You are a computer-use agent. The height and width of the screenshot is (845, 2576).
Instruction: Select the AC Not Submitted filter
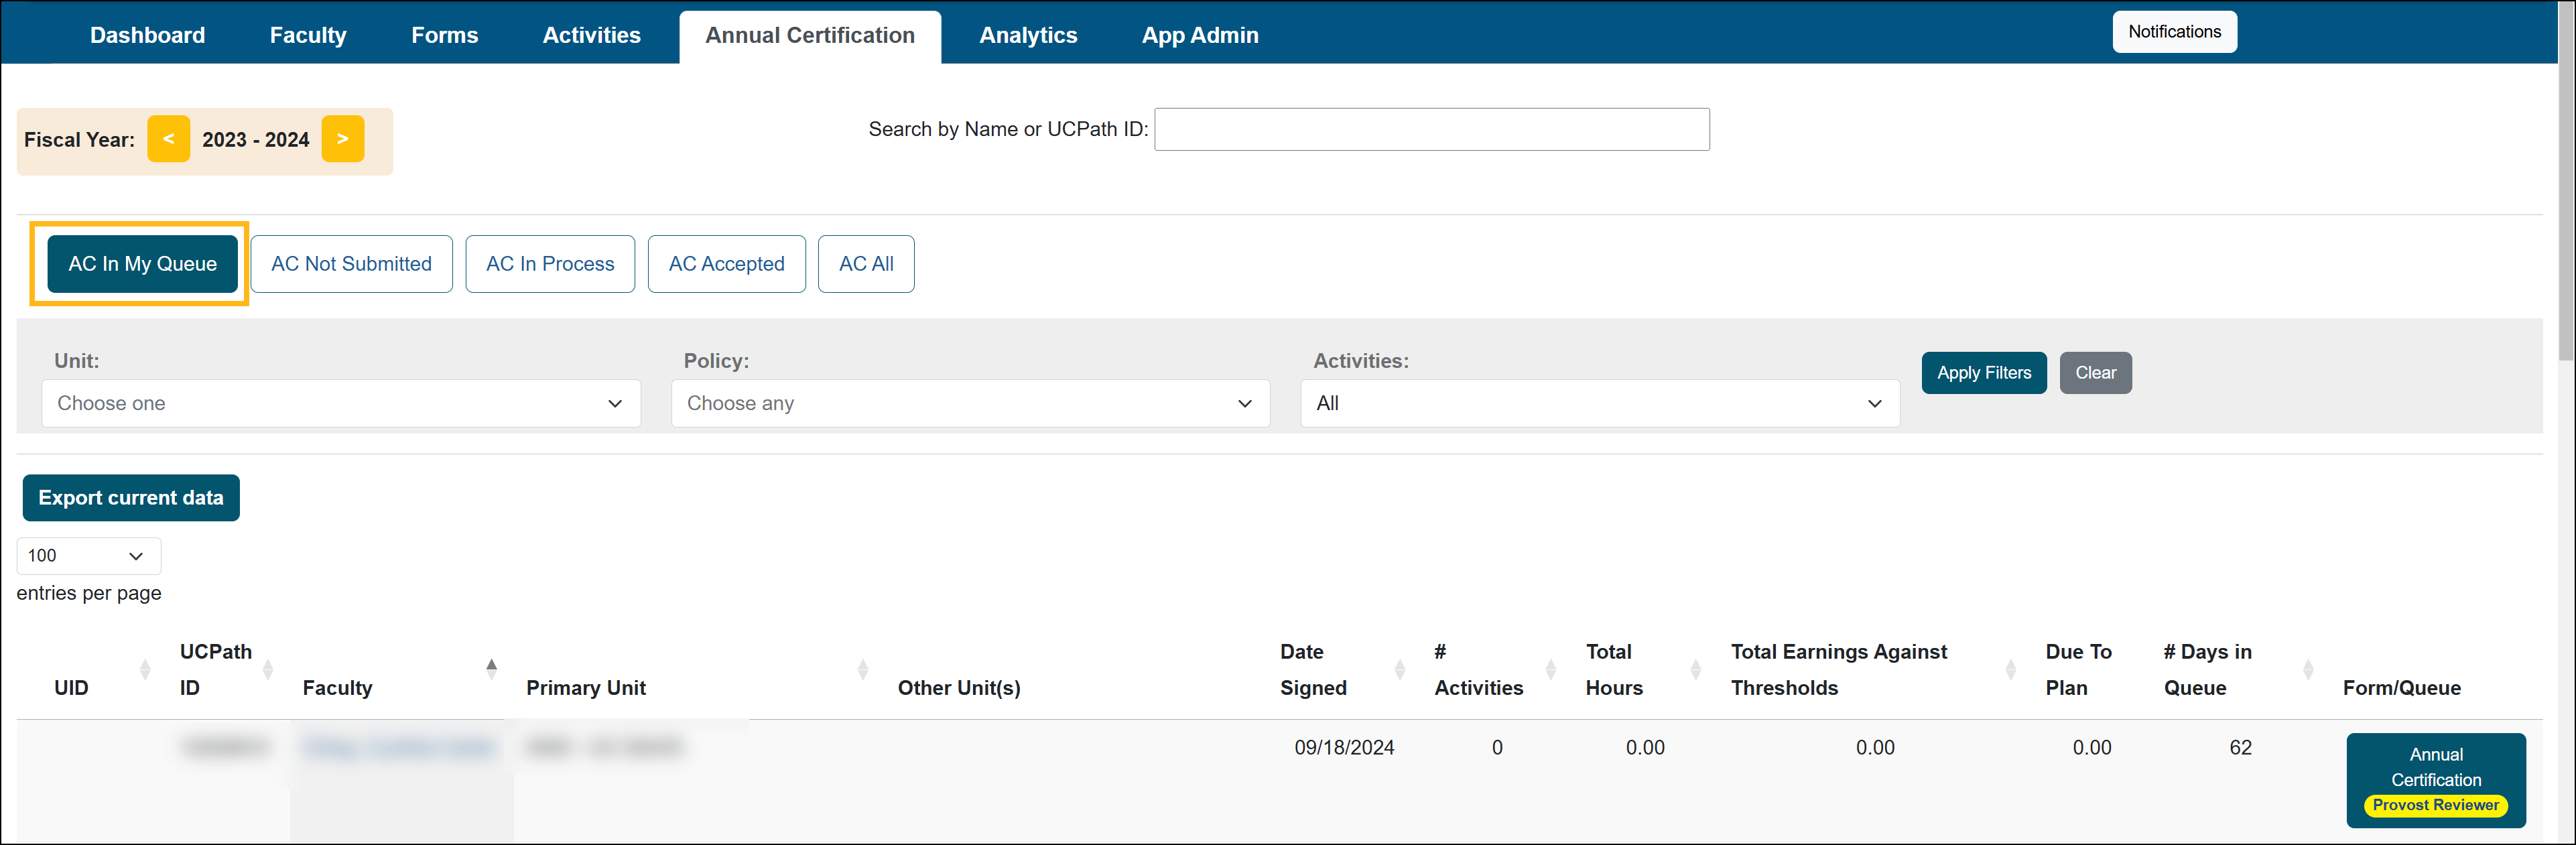351,264
